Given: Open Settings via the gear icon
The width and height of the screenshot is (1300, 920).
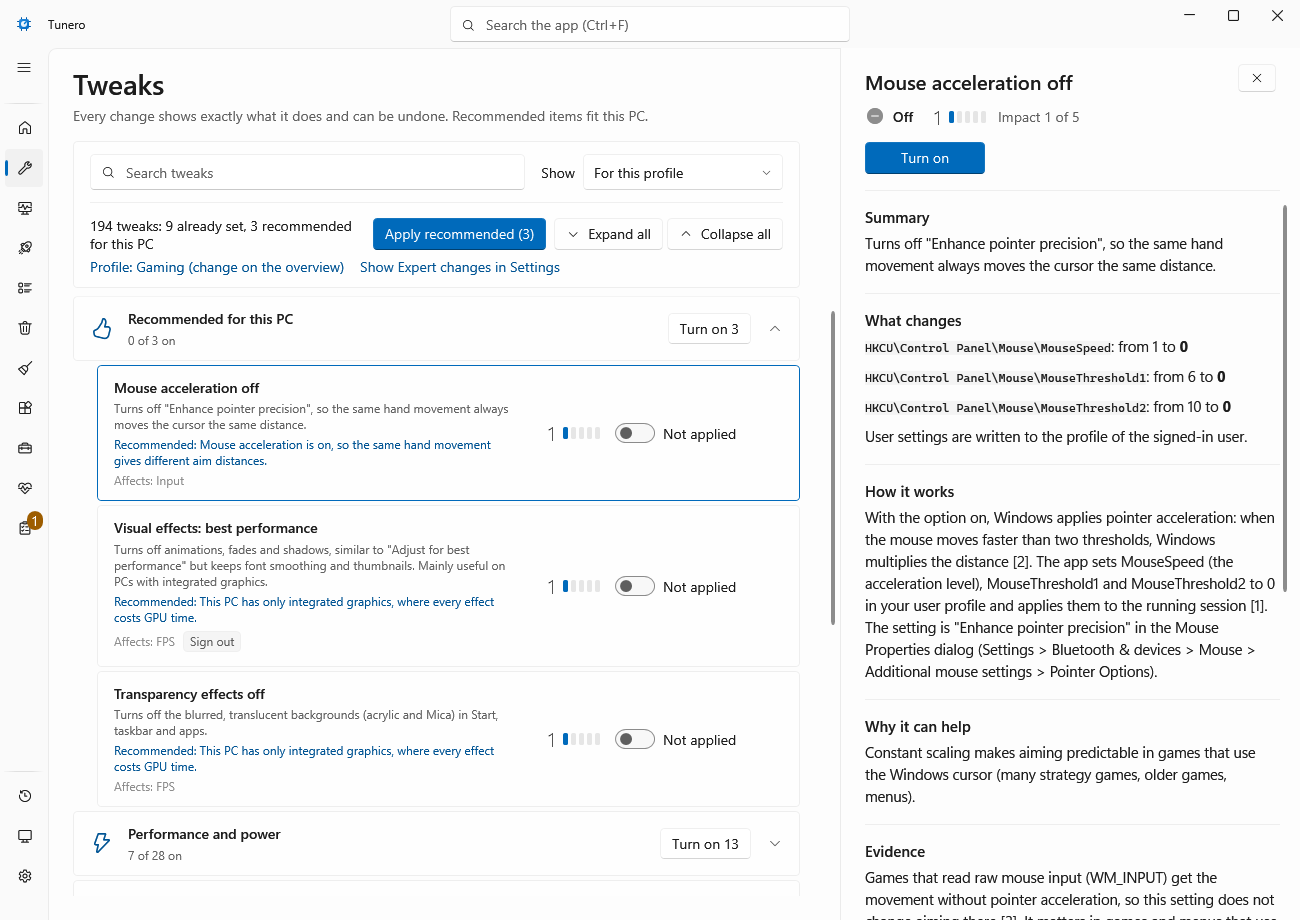Looking at the screenshot, I should 25,876.
